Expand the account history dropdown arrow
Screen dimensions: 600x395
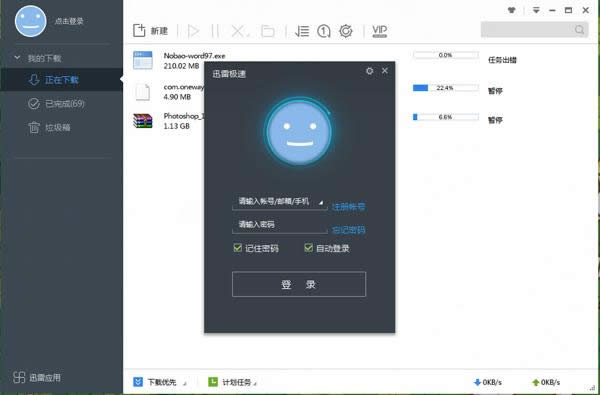[x=321, y=202]
